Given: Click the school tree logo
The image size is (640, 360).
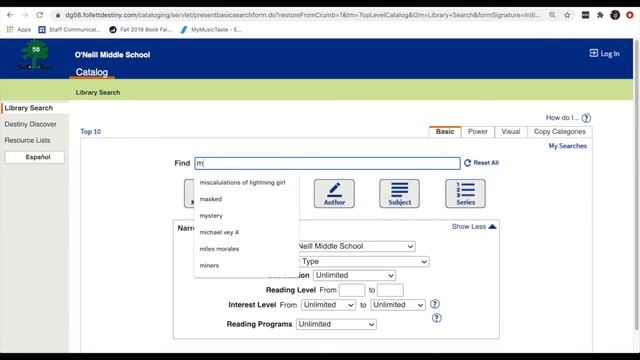Looking at the screenshot, I should [35, 55].
